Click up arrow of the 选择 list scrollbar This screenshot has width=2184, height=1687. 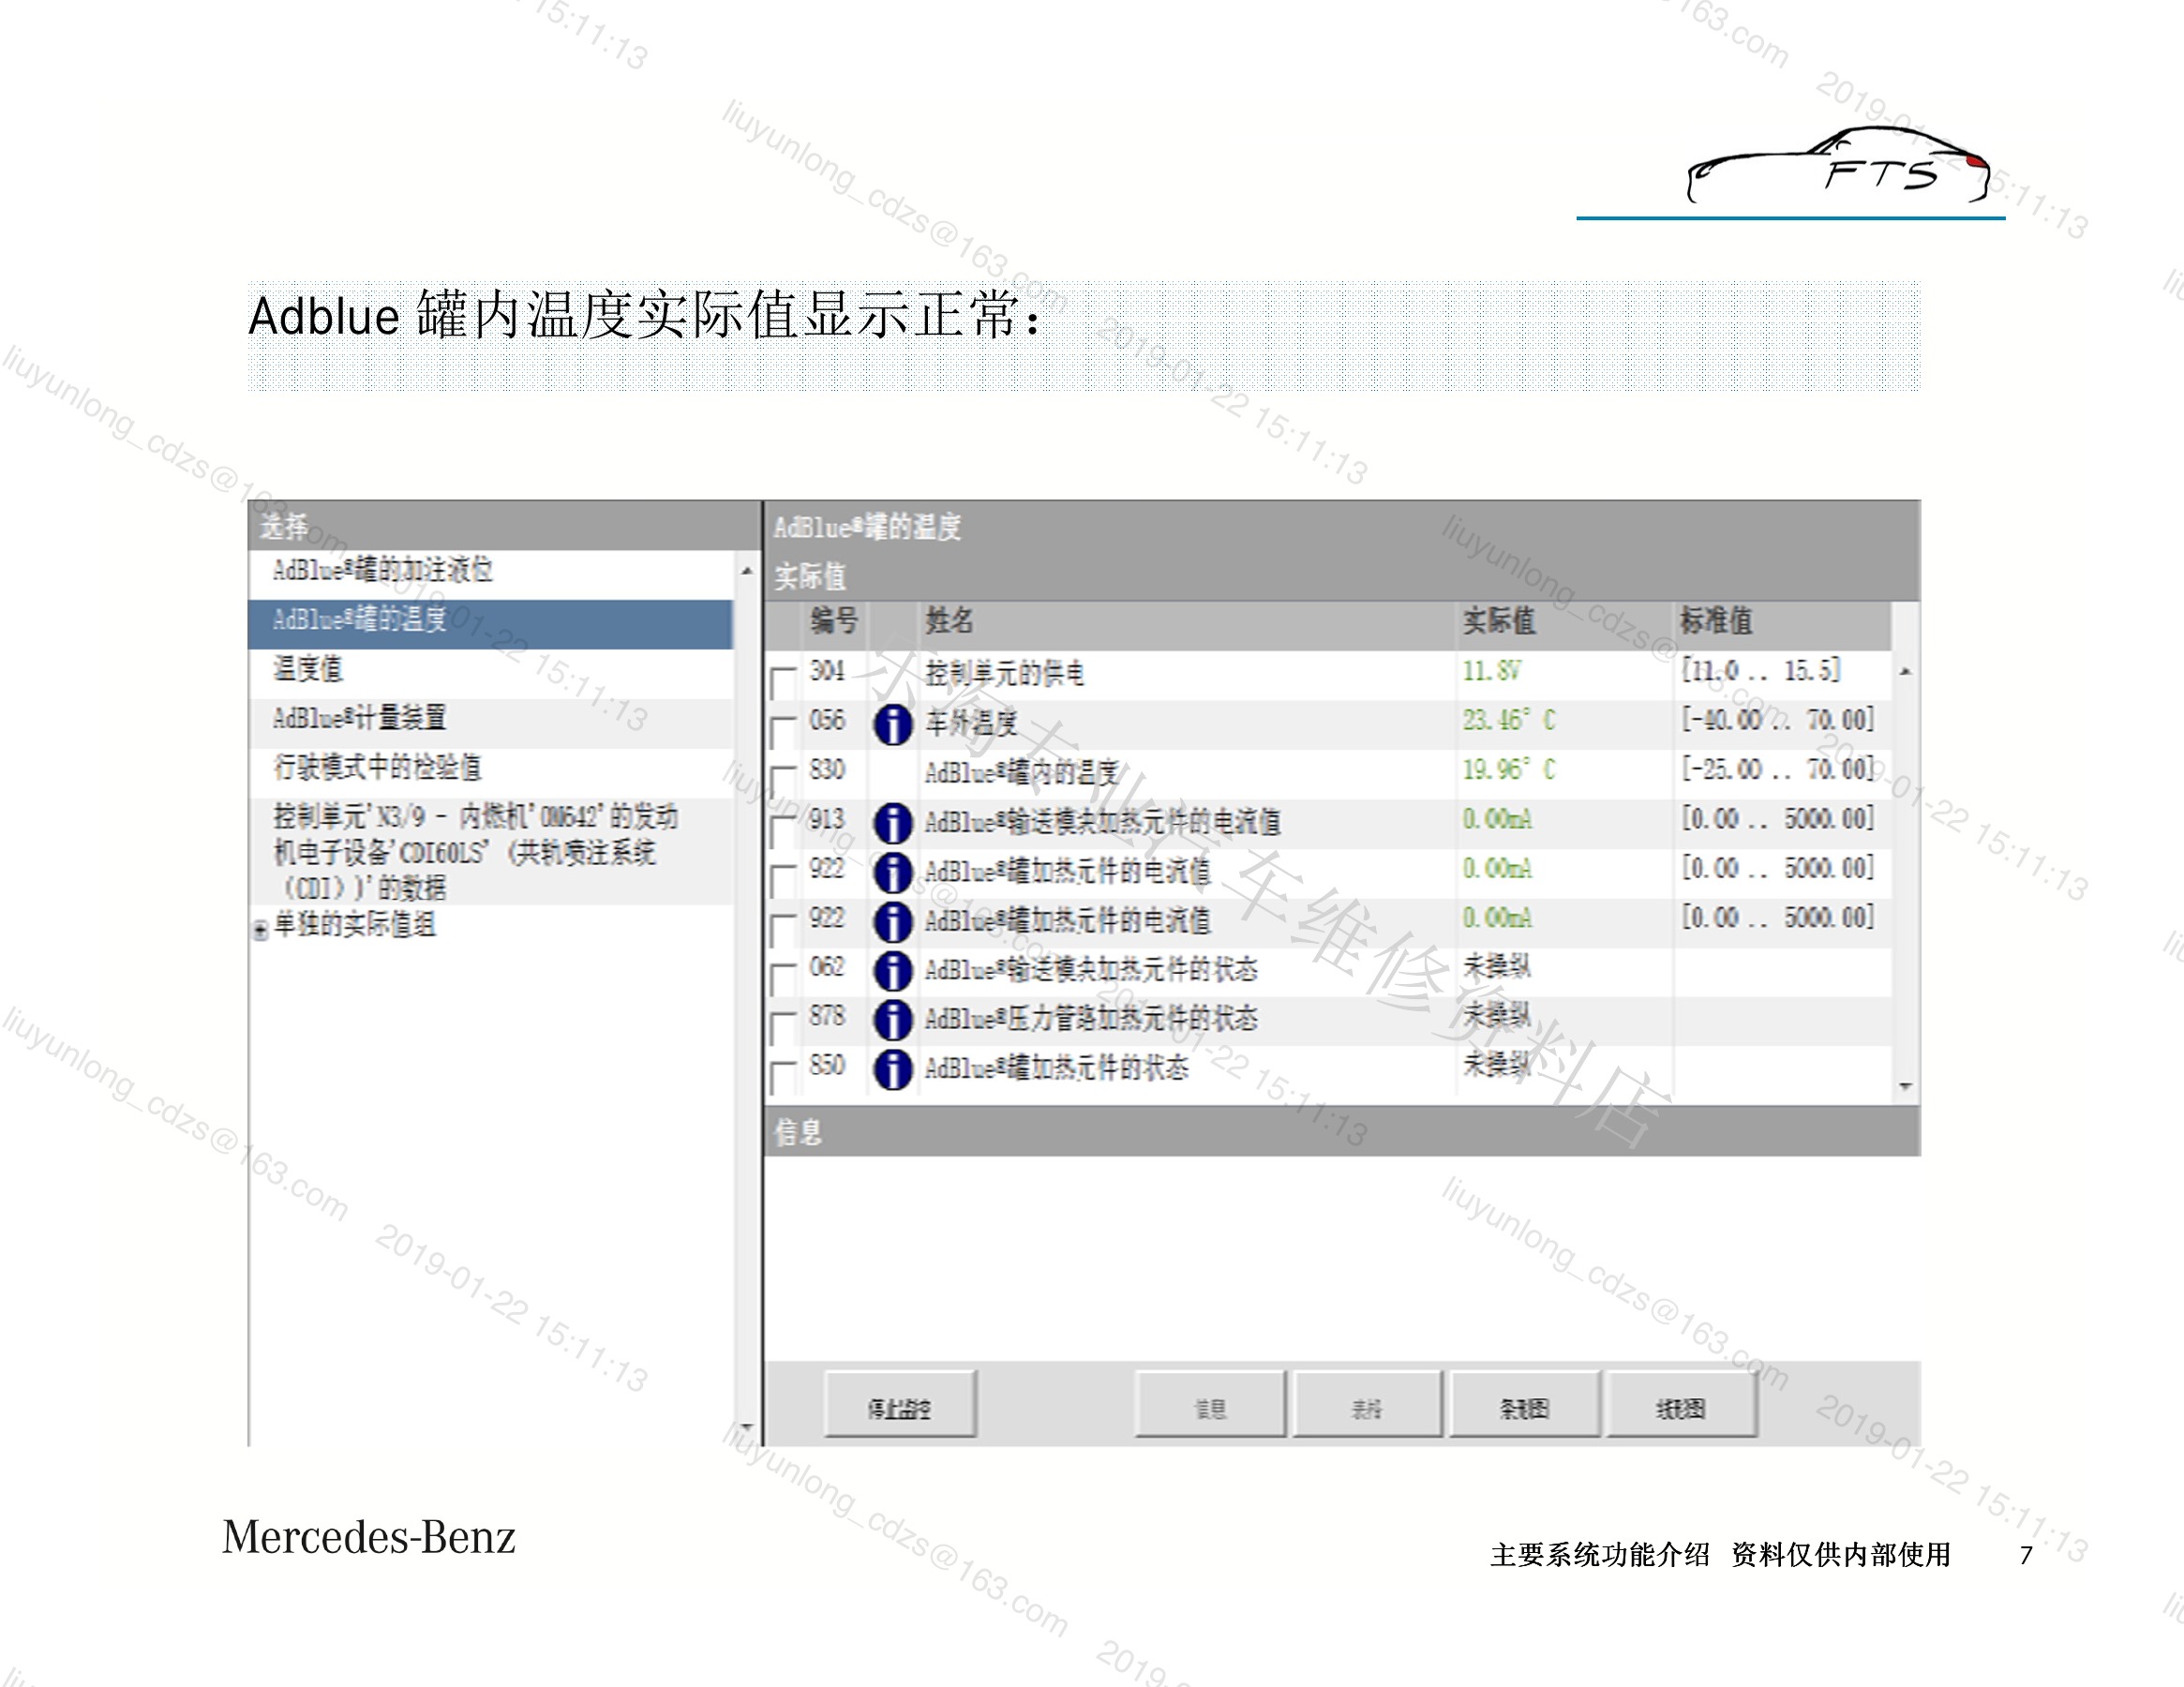tap(746, 570)
